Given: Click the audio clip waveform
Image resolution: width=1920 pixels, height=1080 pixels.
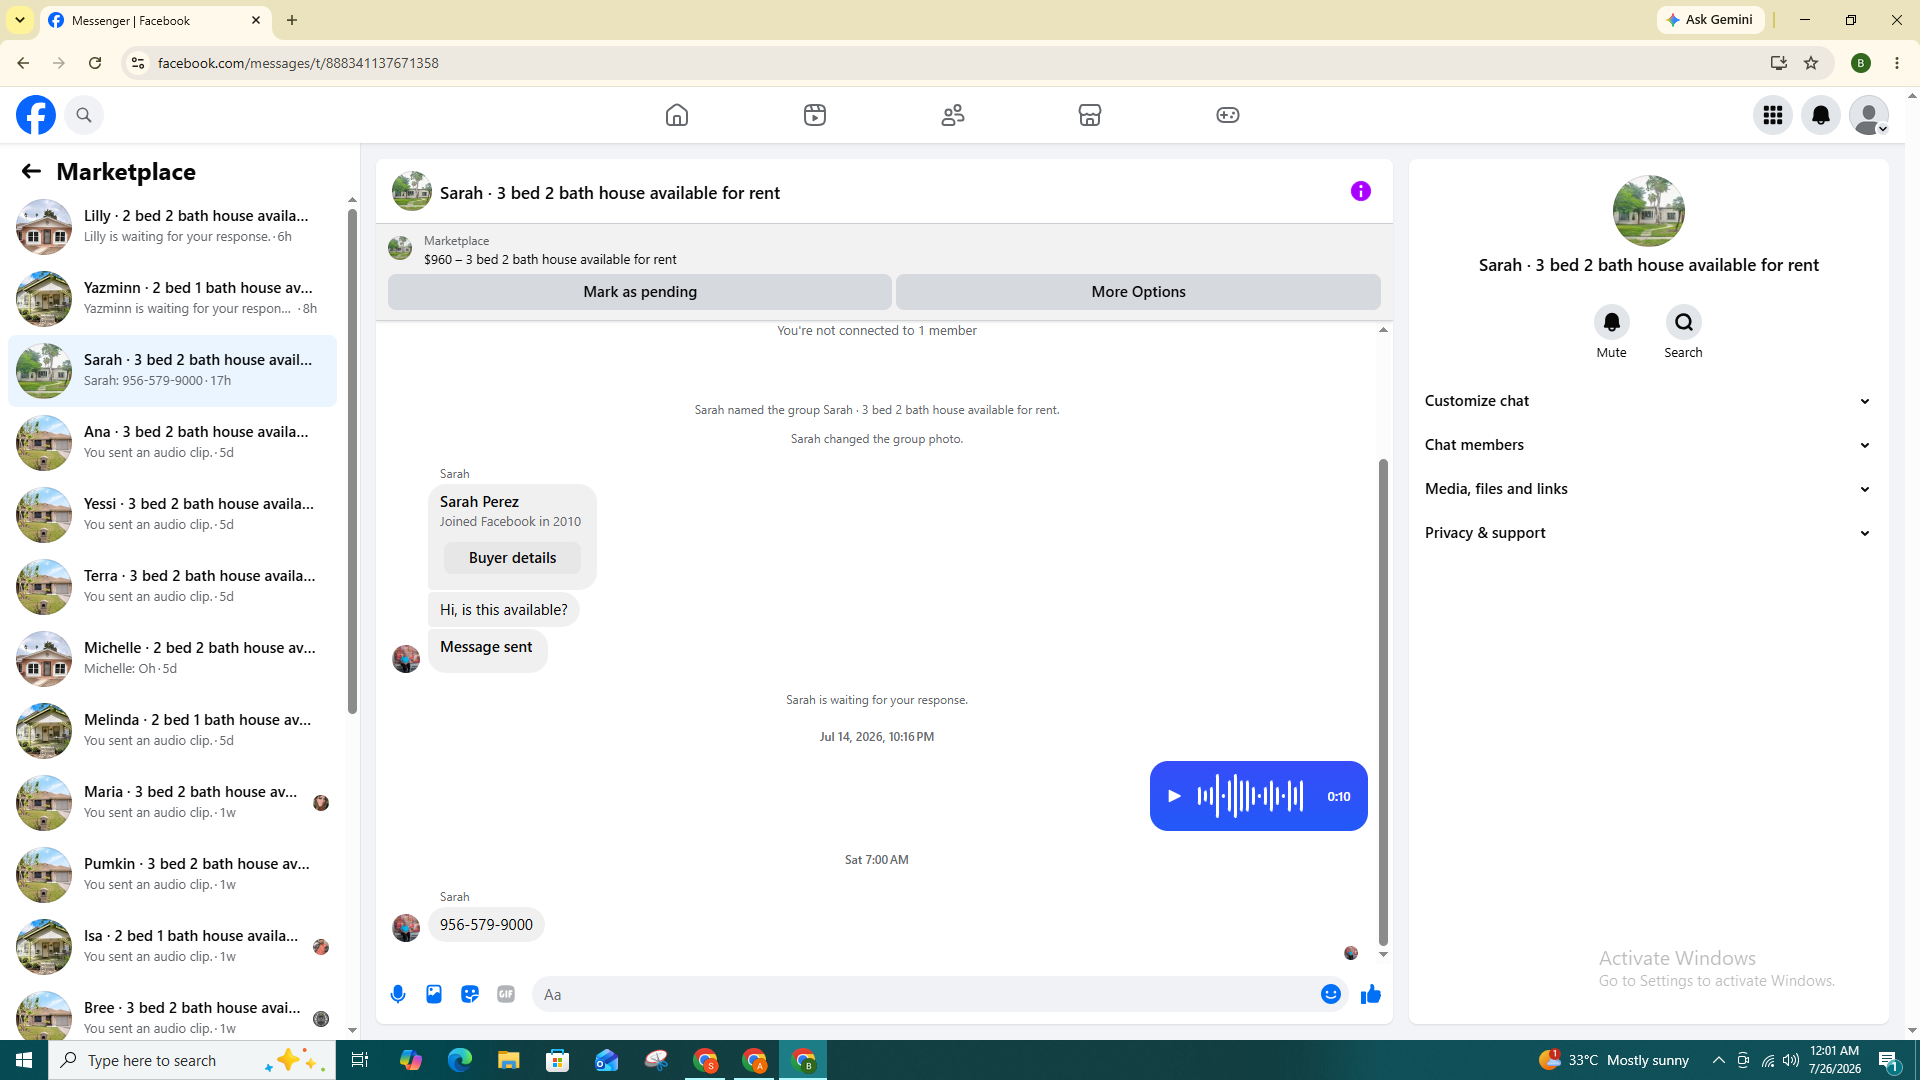Looking at the screenshot, I should [x=1250, y=797].
